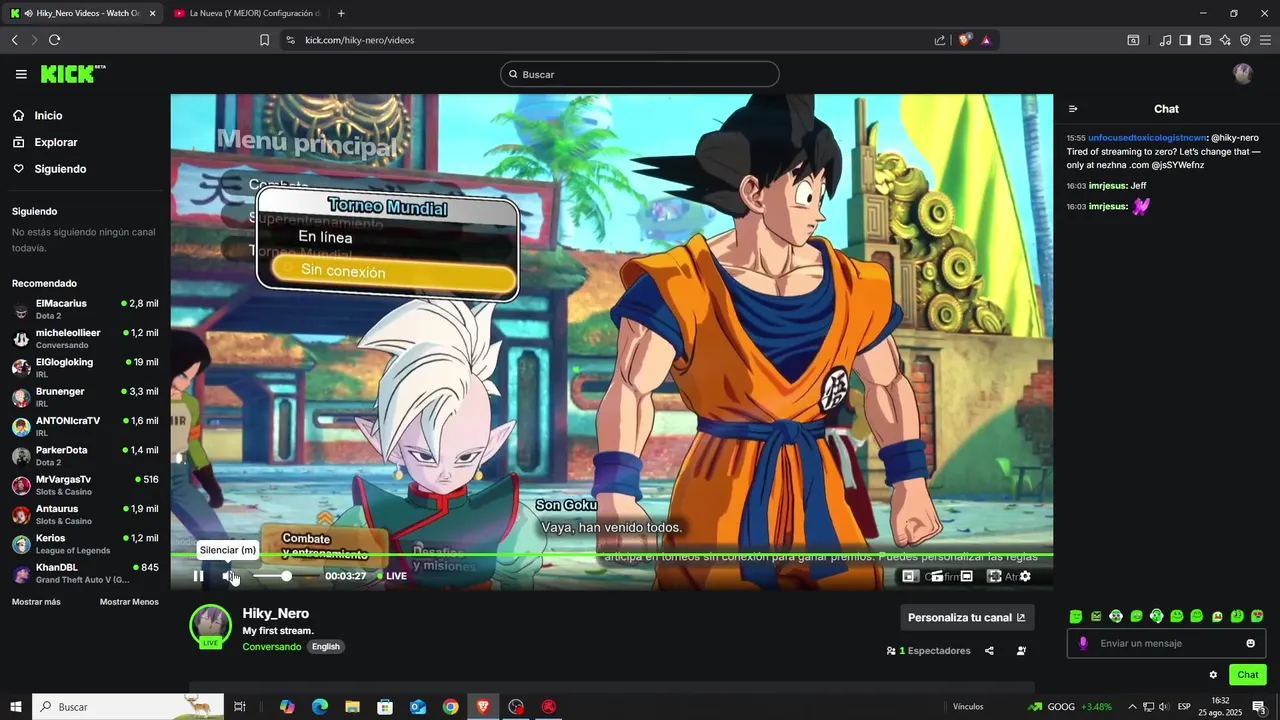
Task: Click Personaliza tu canal button
Action: click(967, 617)
